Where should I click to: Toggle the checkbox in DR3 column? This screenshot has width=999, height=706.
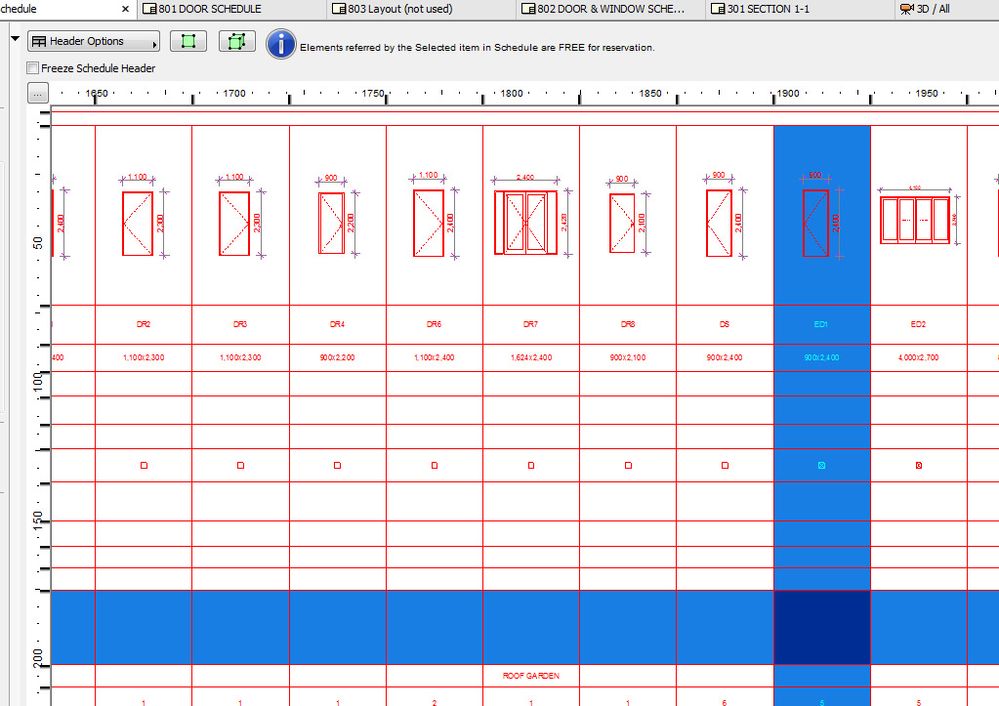click(240, 465)
